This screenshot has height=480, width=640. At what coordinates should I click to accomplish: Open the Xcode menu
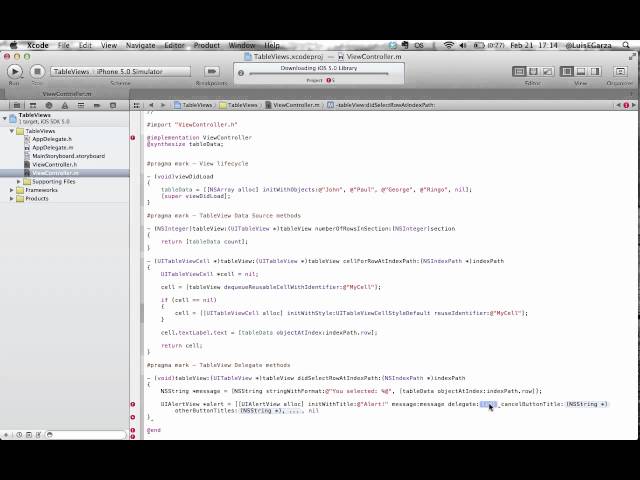tap(38, 45)
